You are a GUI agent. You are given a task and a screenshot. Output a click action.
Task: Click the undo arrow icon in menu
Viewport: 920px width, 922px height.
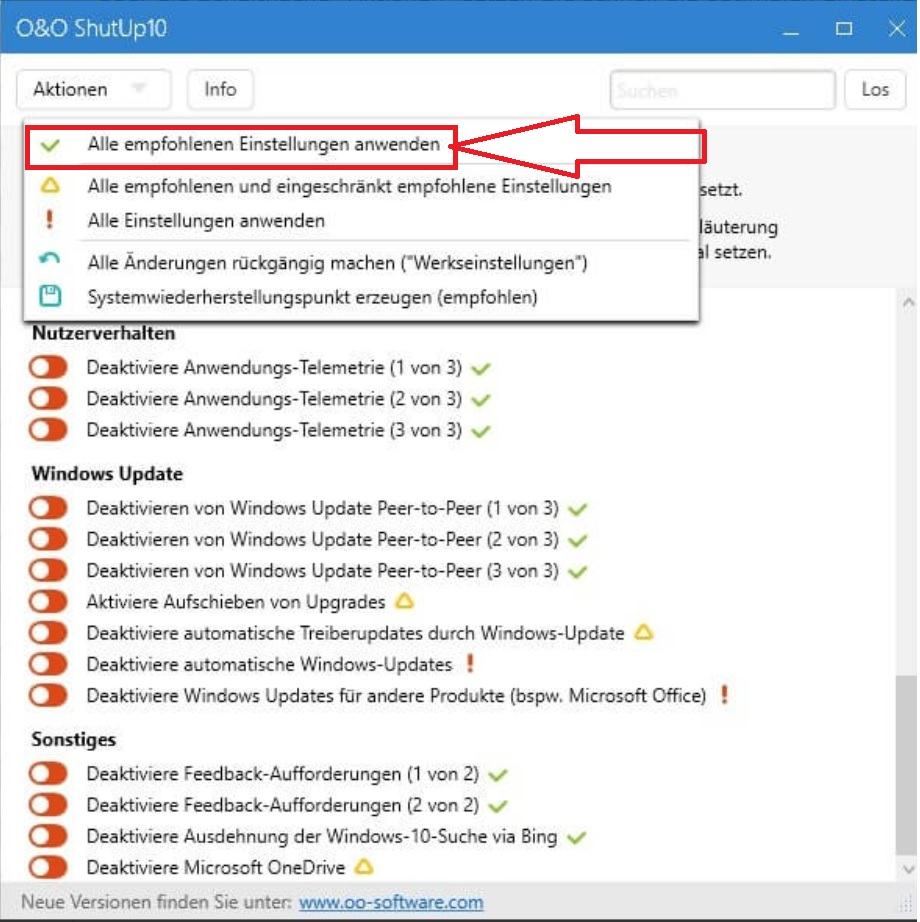pos(49,258)
